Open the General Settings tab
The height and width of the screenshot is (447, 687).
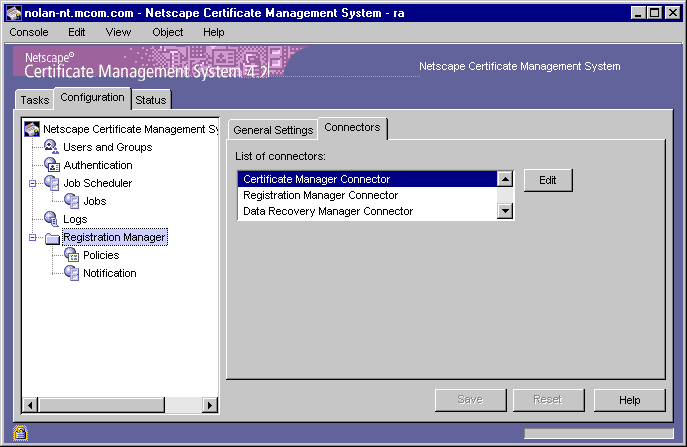273,130
